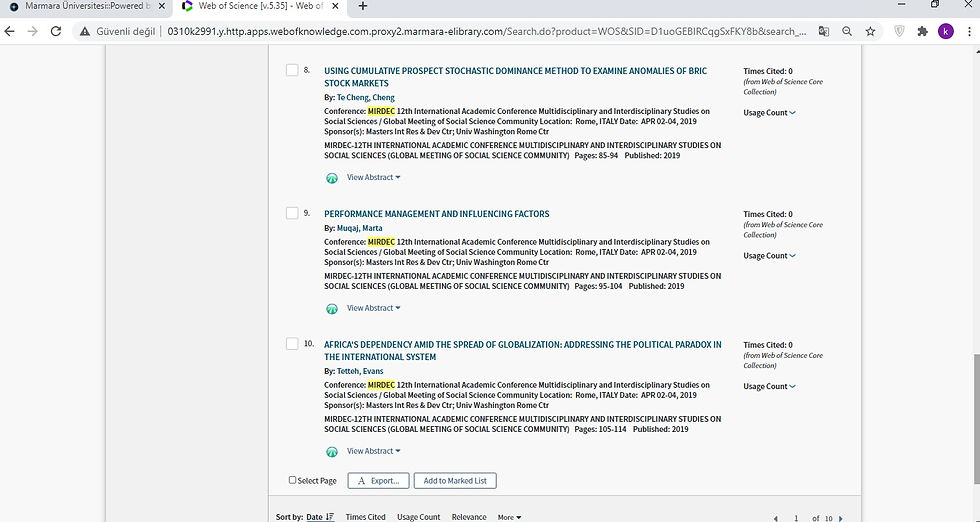Close the Marmara Üniversitesi tab
The image size is (980, 522).
(x=162, y=6)
